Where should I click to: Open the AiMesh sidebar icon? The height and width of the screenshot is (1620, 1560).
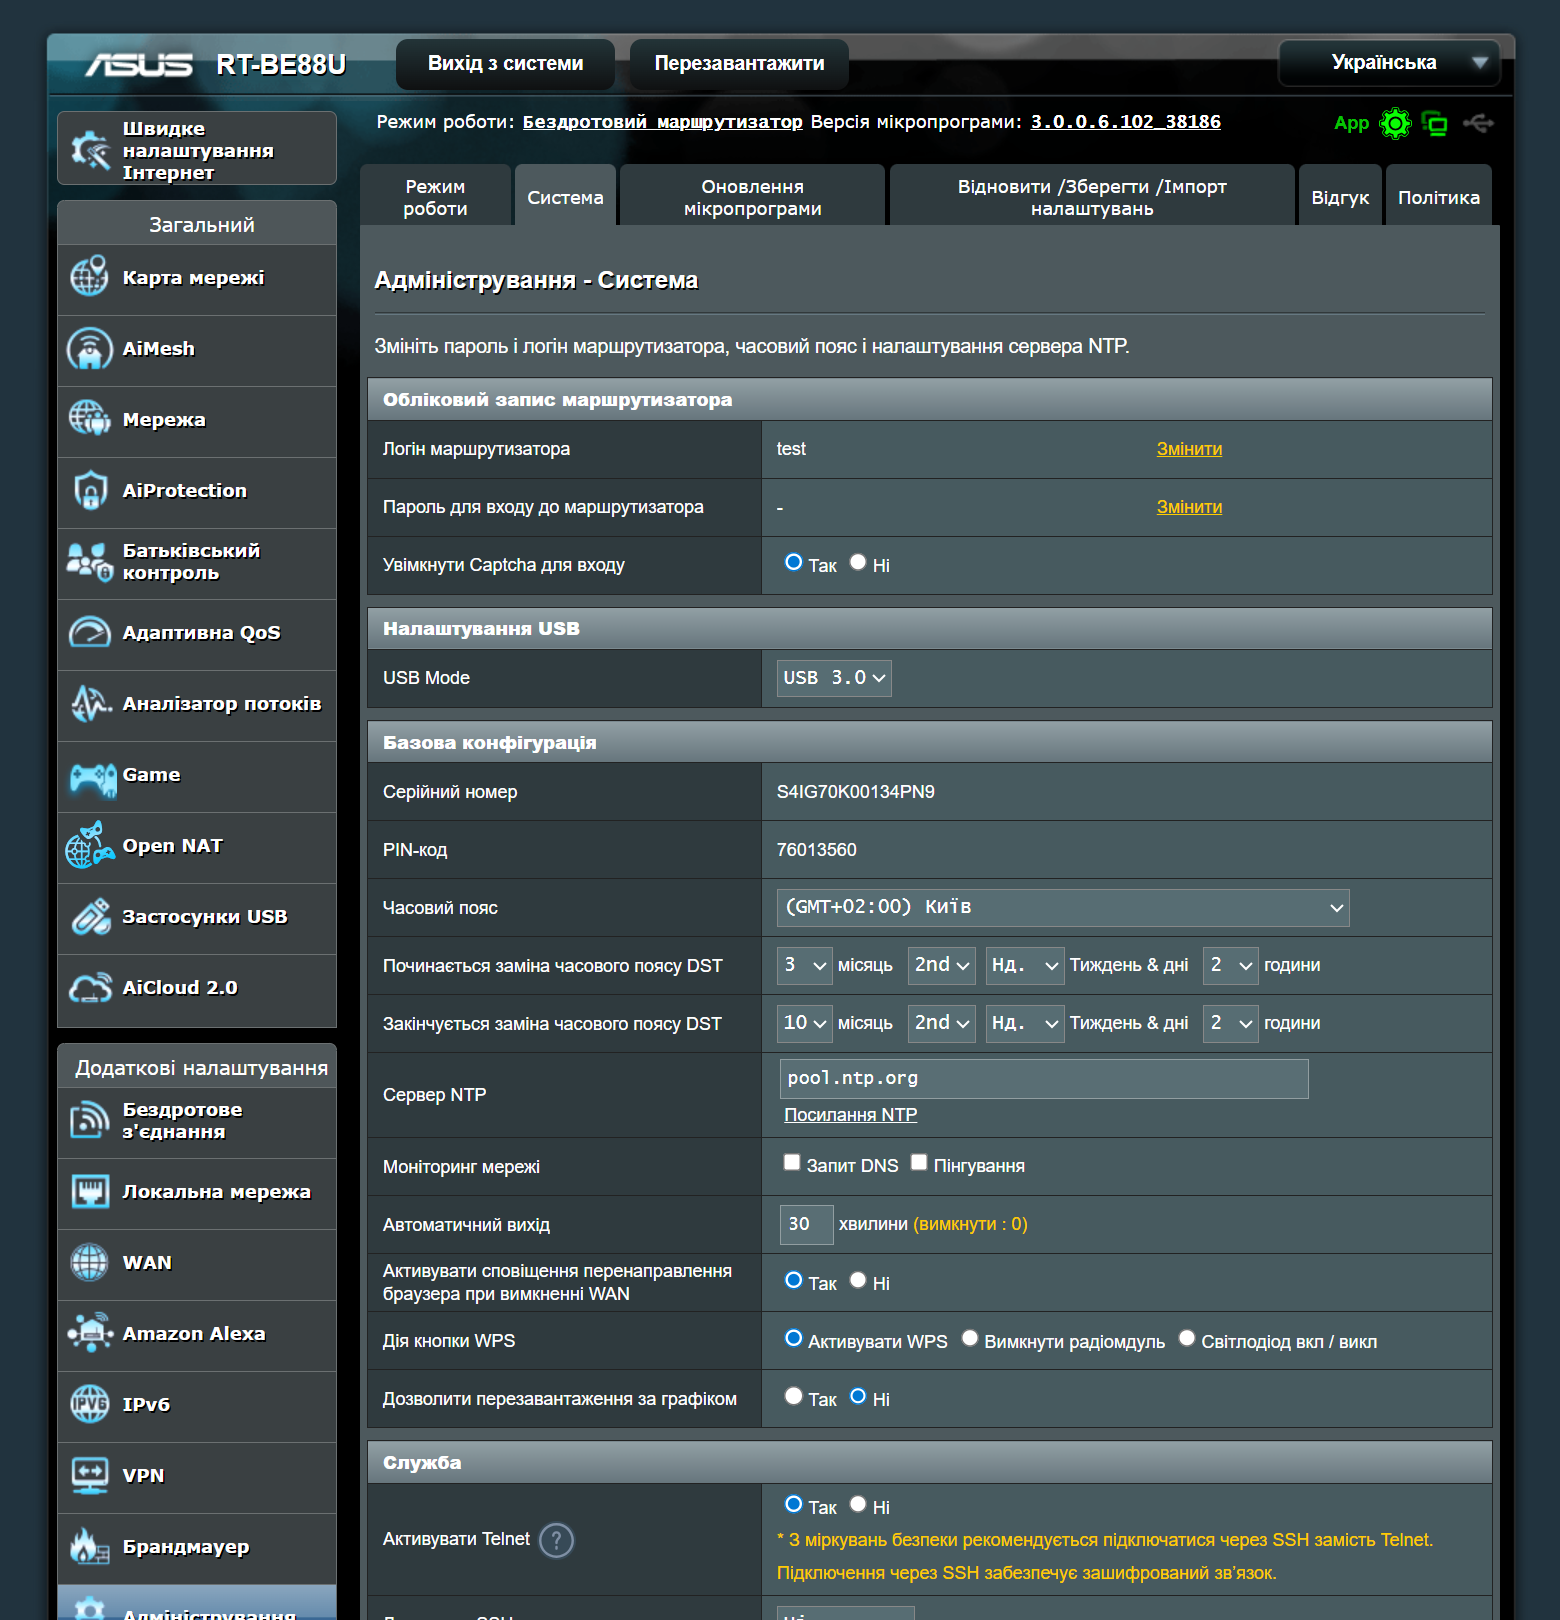(x=90, y=350)
